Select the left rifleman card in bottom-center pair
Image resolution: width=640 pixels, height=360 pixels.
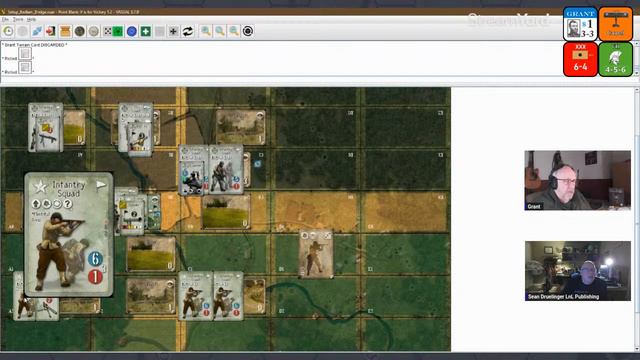(196, 296)
